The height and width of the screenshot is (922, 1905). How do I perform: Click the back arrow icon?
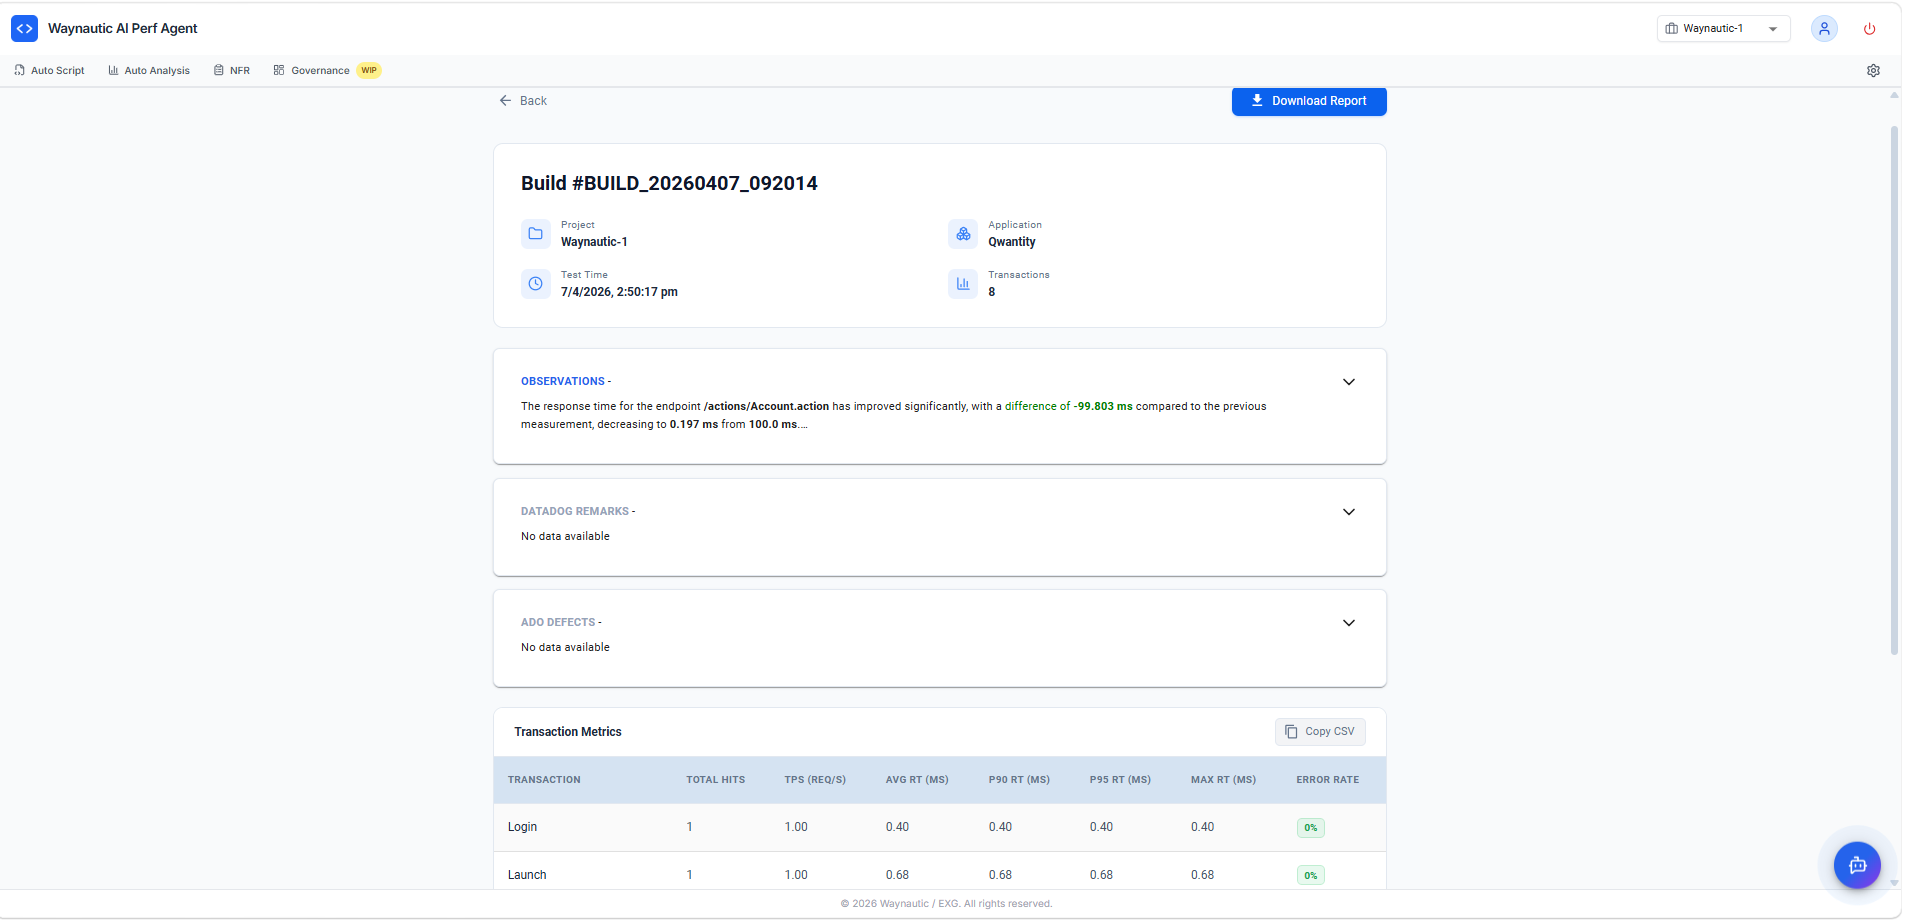[x=504, y=100]
